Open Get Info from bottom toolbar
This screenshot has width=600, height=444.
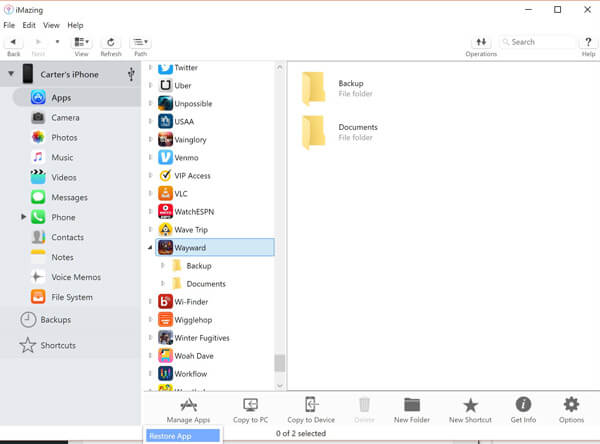tap(522, 404)
